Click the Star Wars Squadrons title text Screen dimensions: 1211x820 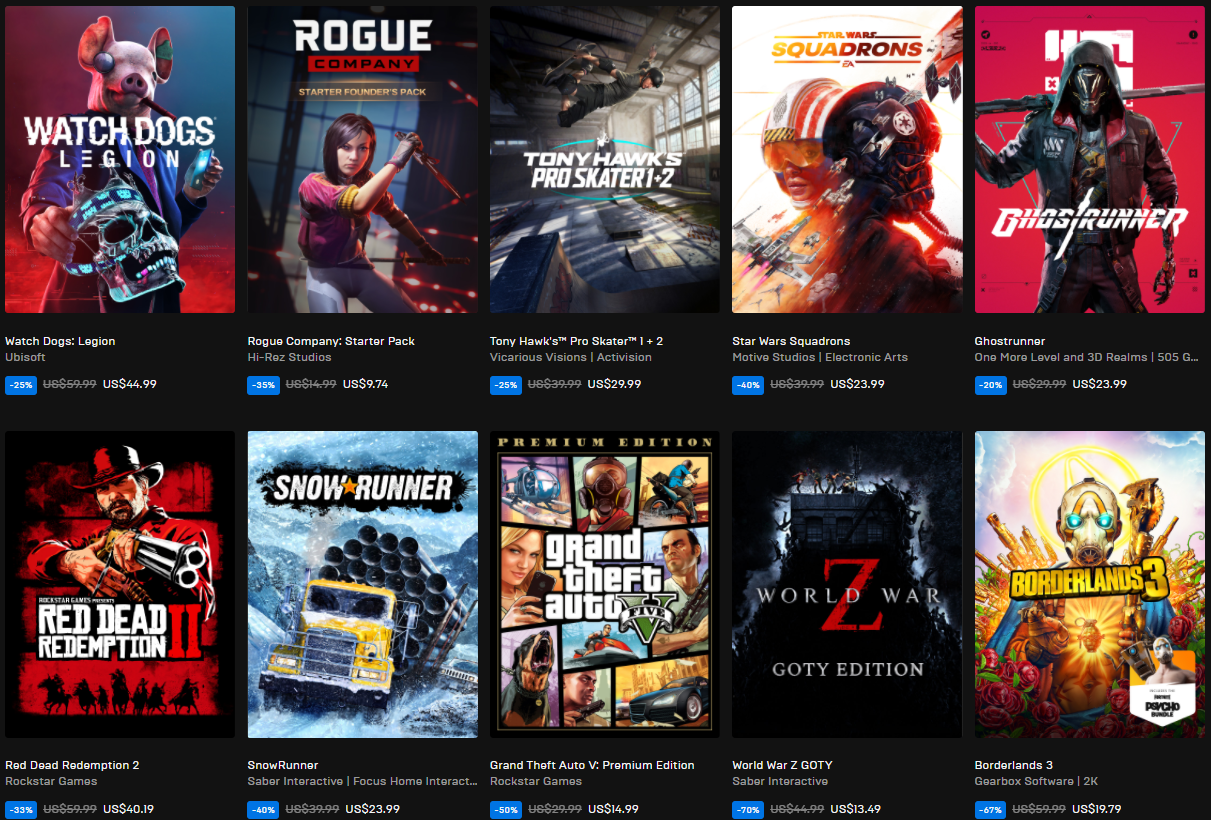click(791, 341)
